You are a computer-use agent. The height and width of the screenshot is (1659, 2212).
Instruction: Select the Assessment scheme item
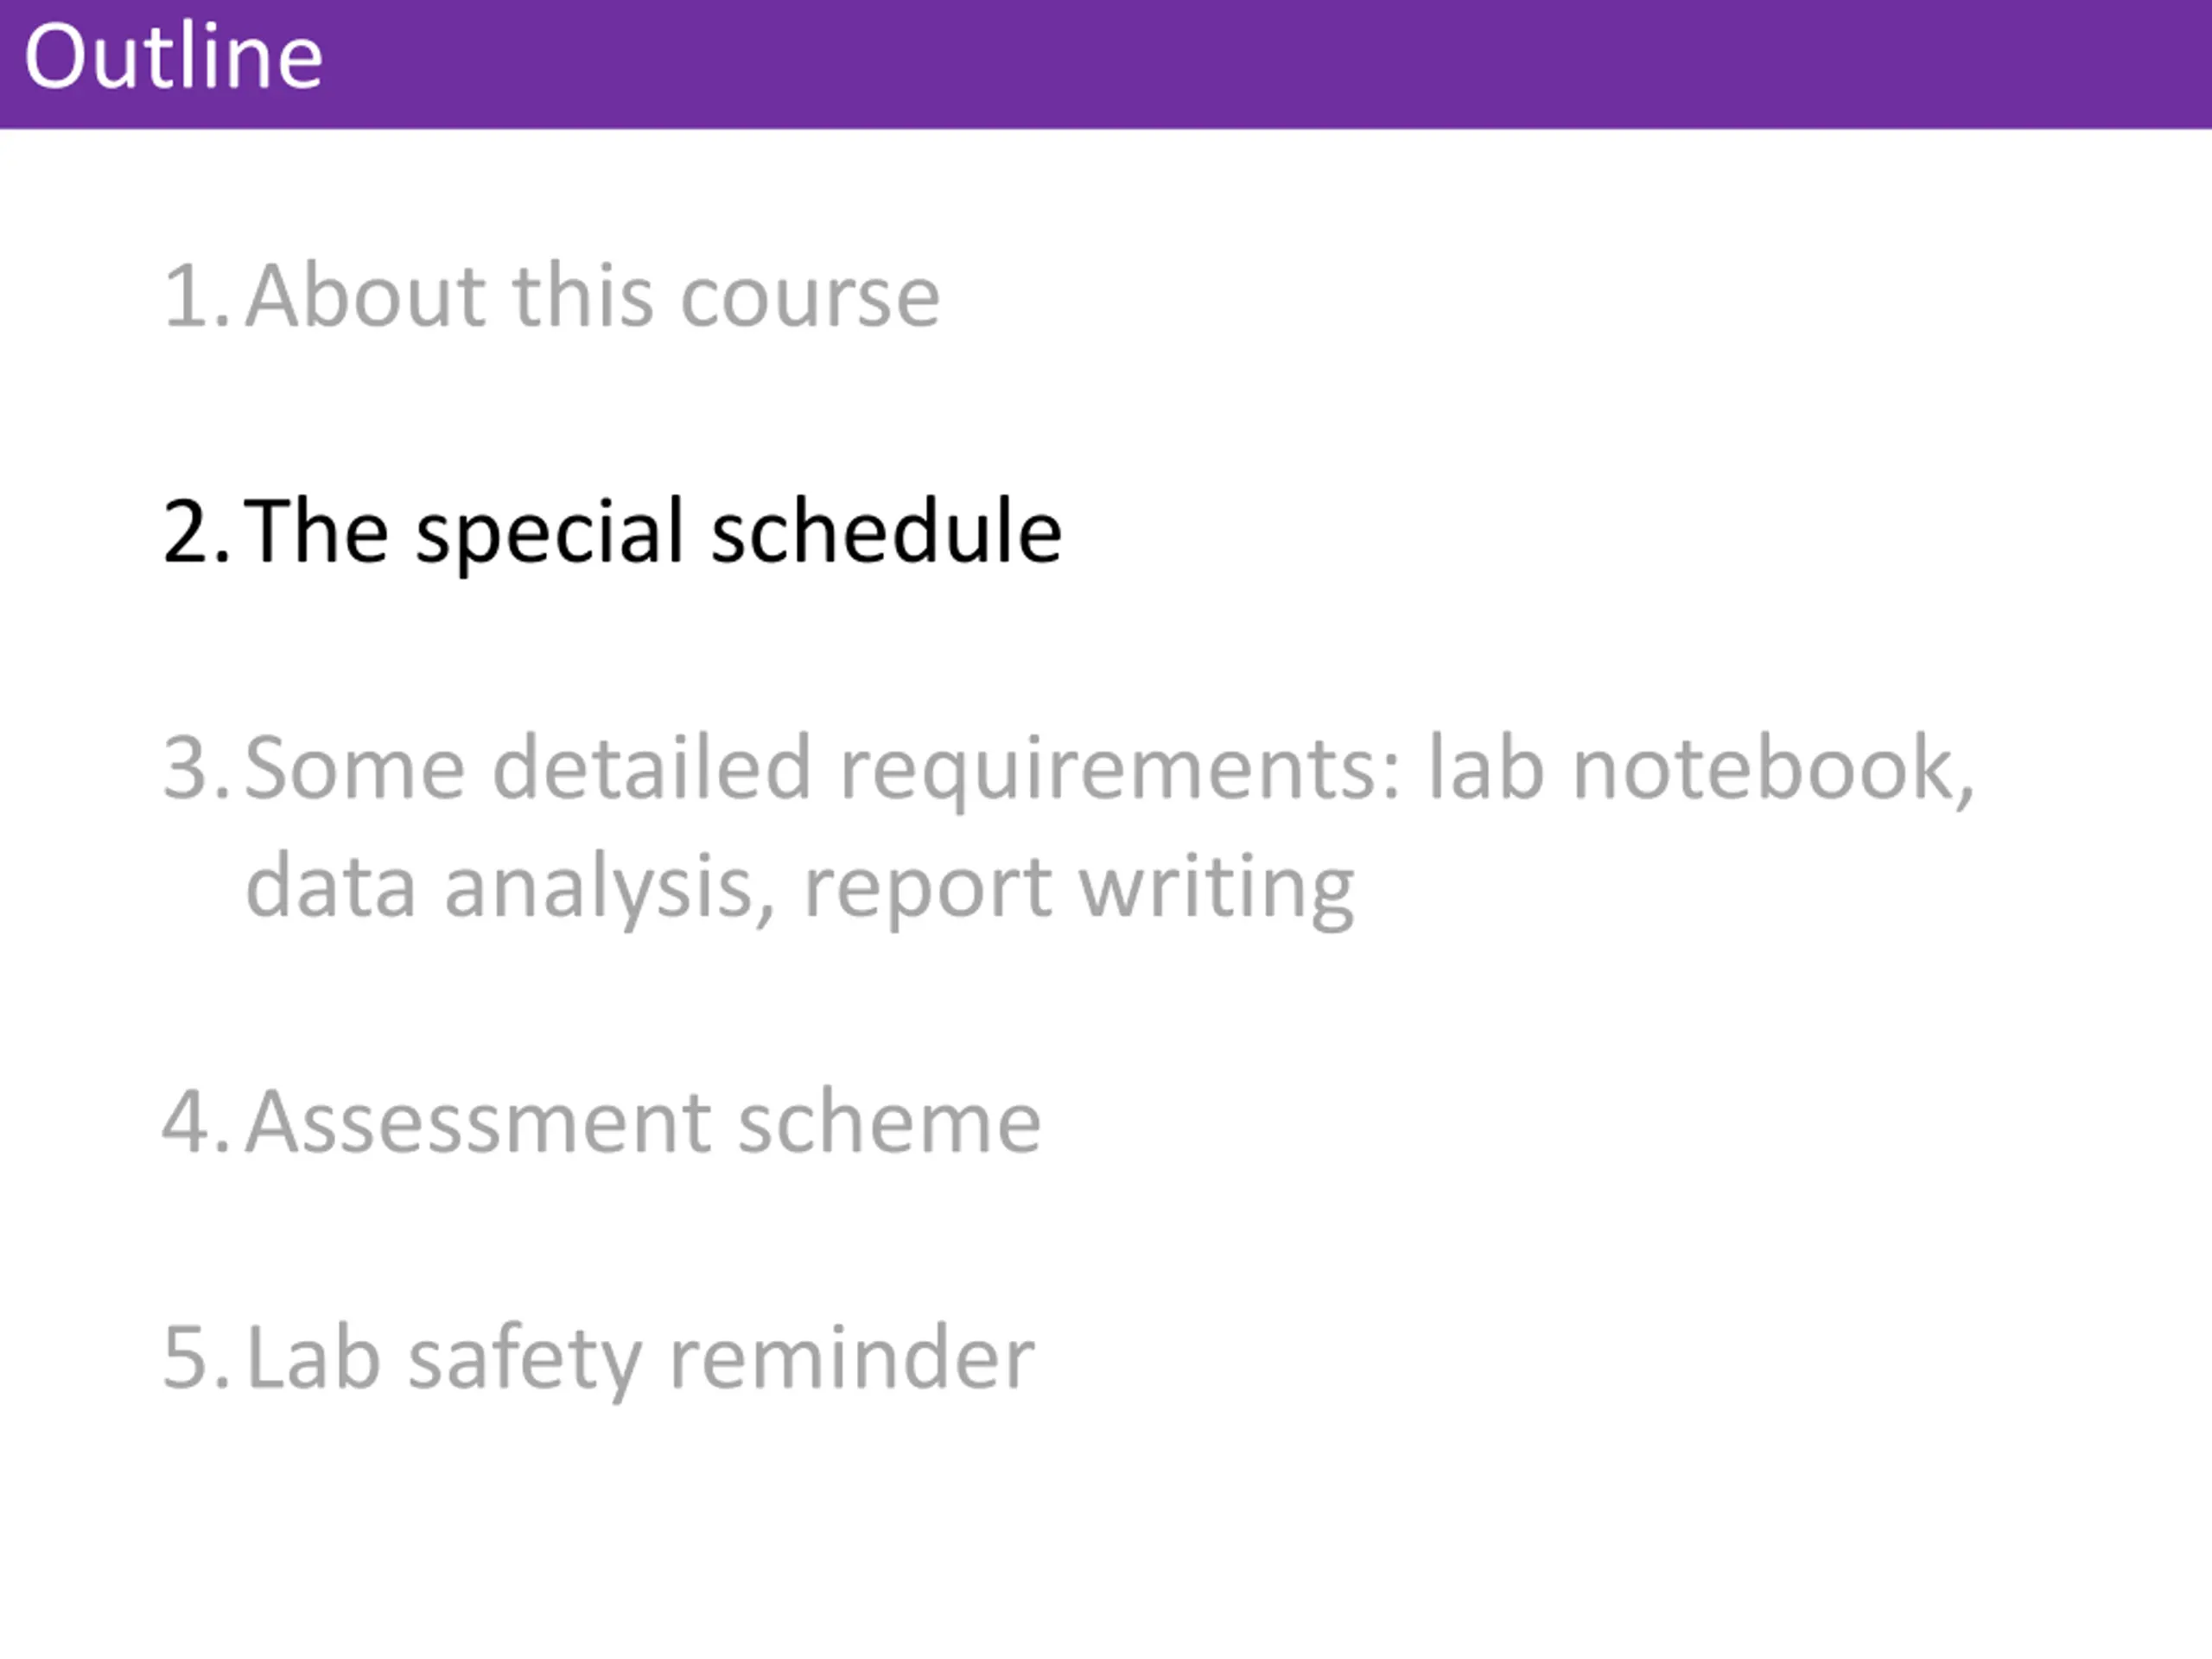(643, 1122)
